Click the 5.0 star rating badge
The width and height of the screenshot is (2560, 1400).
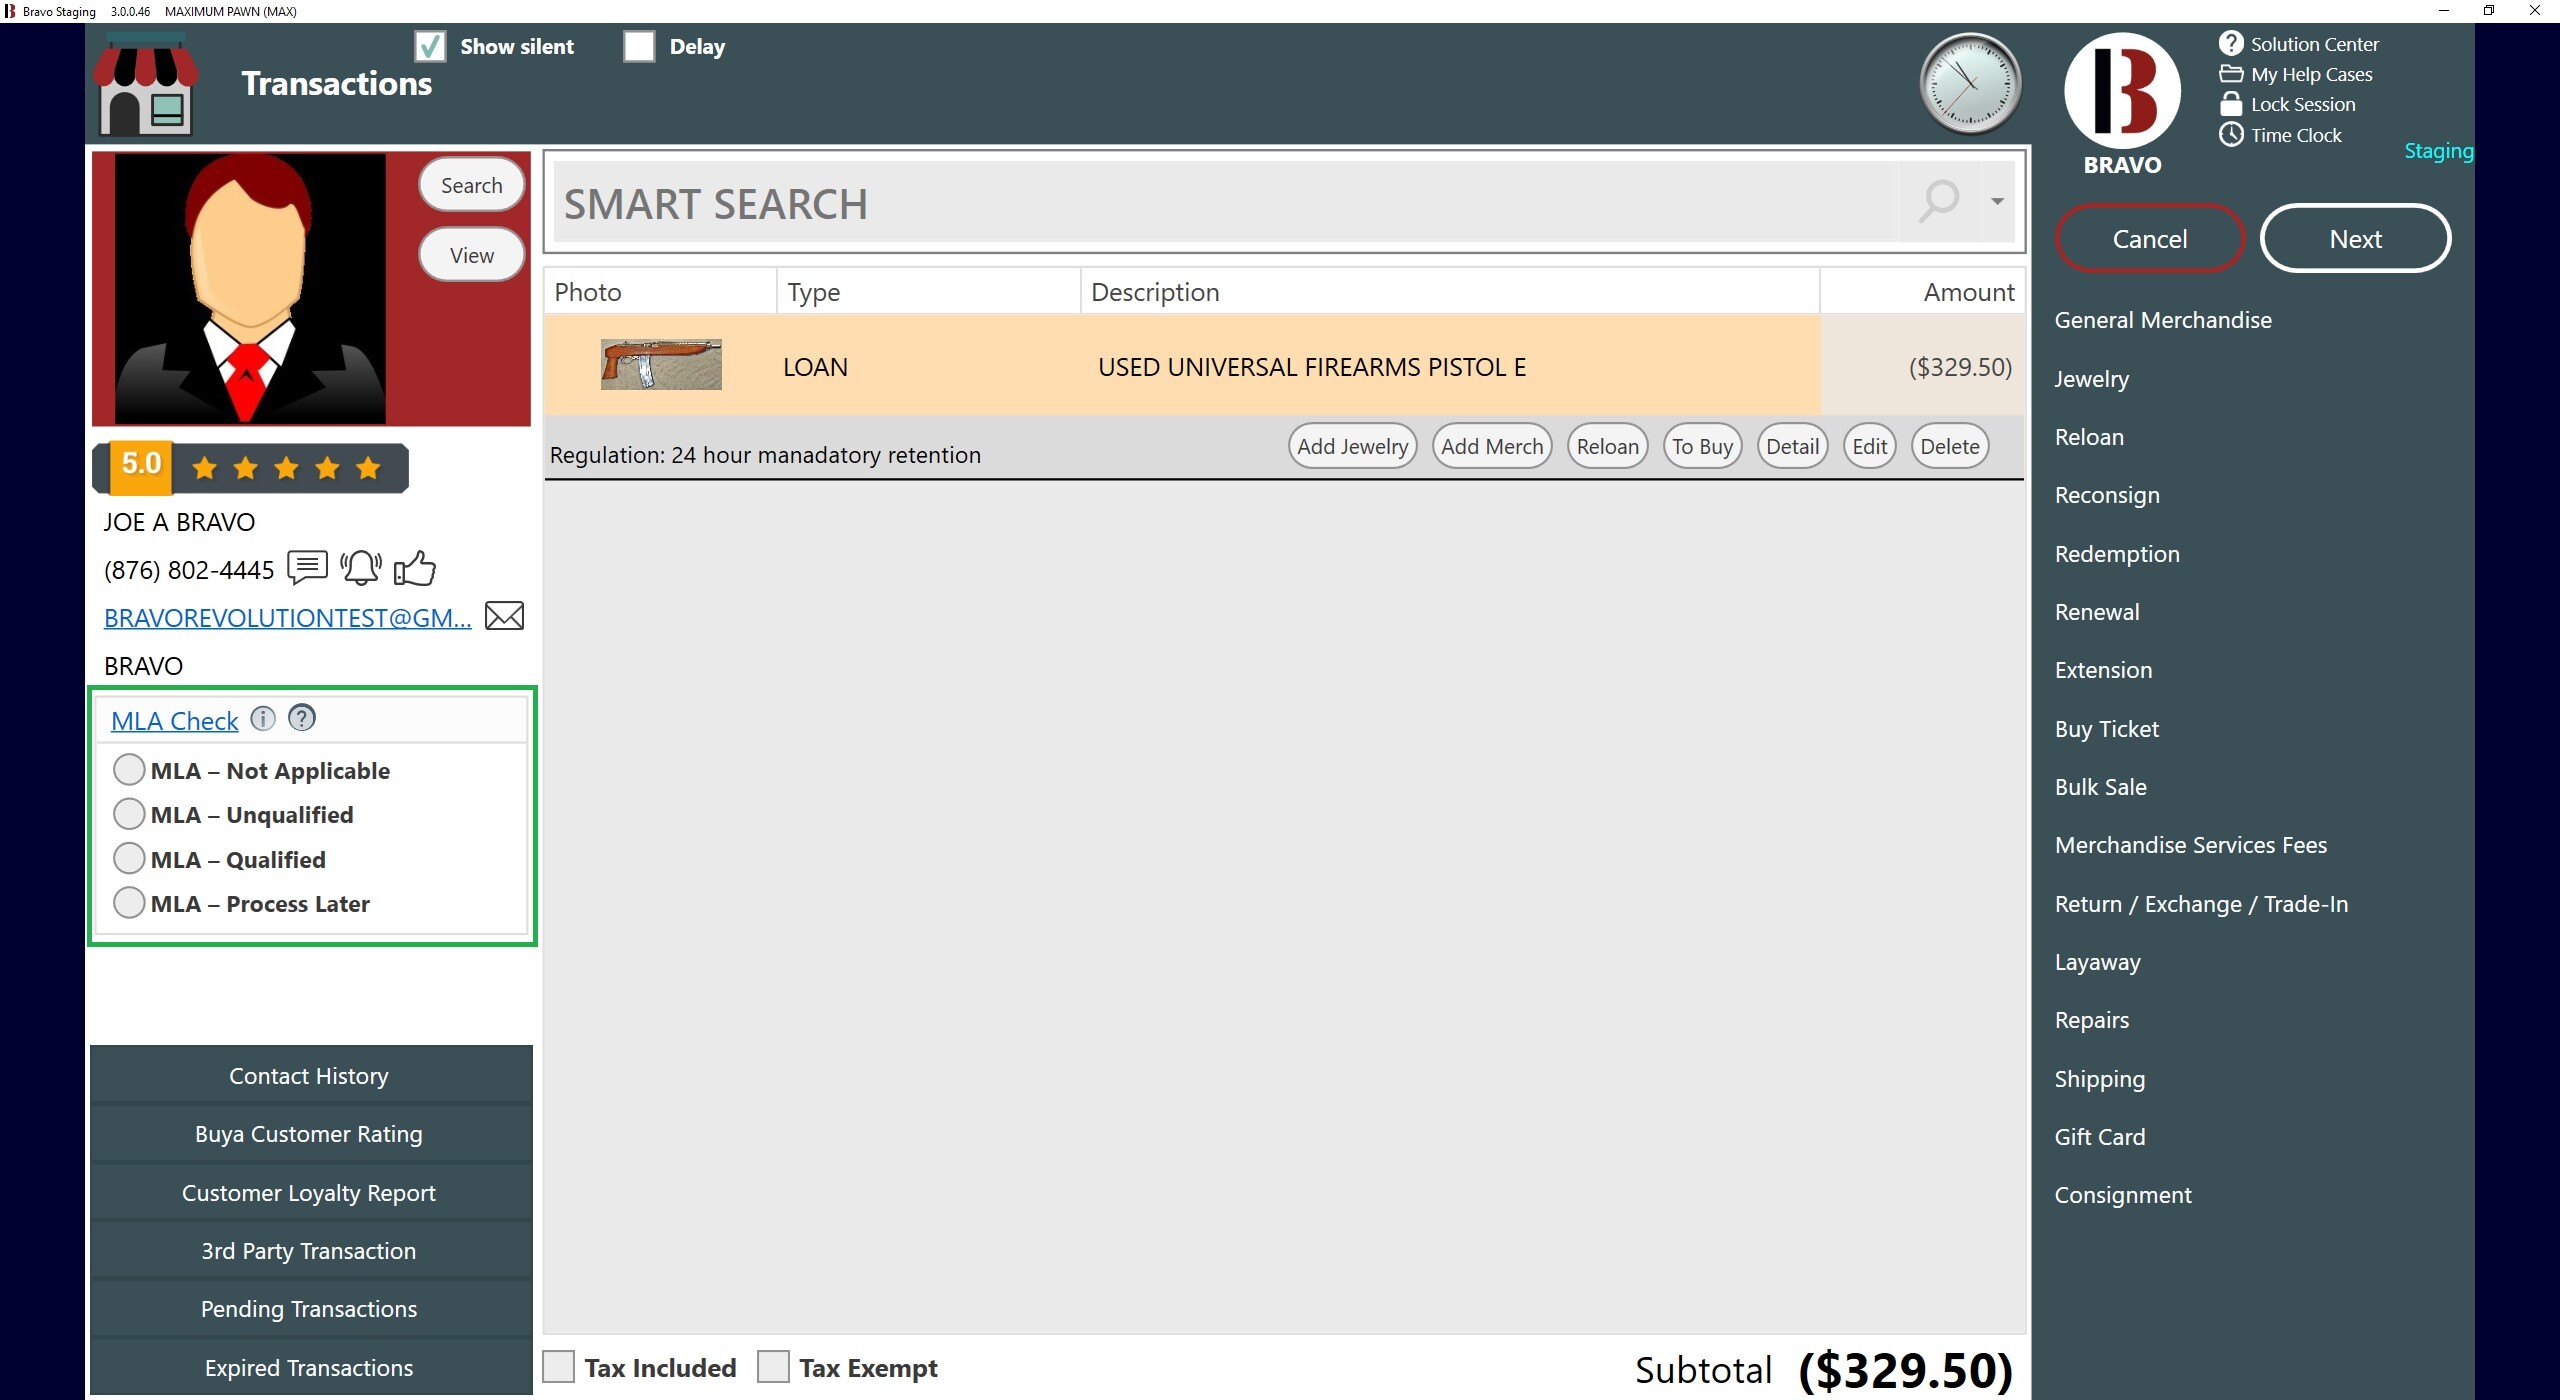click(x=250, y=467)
